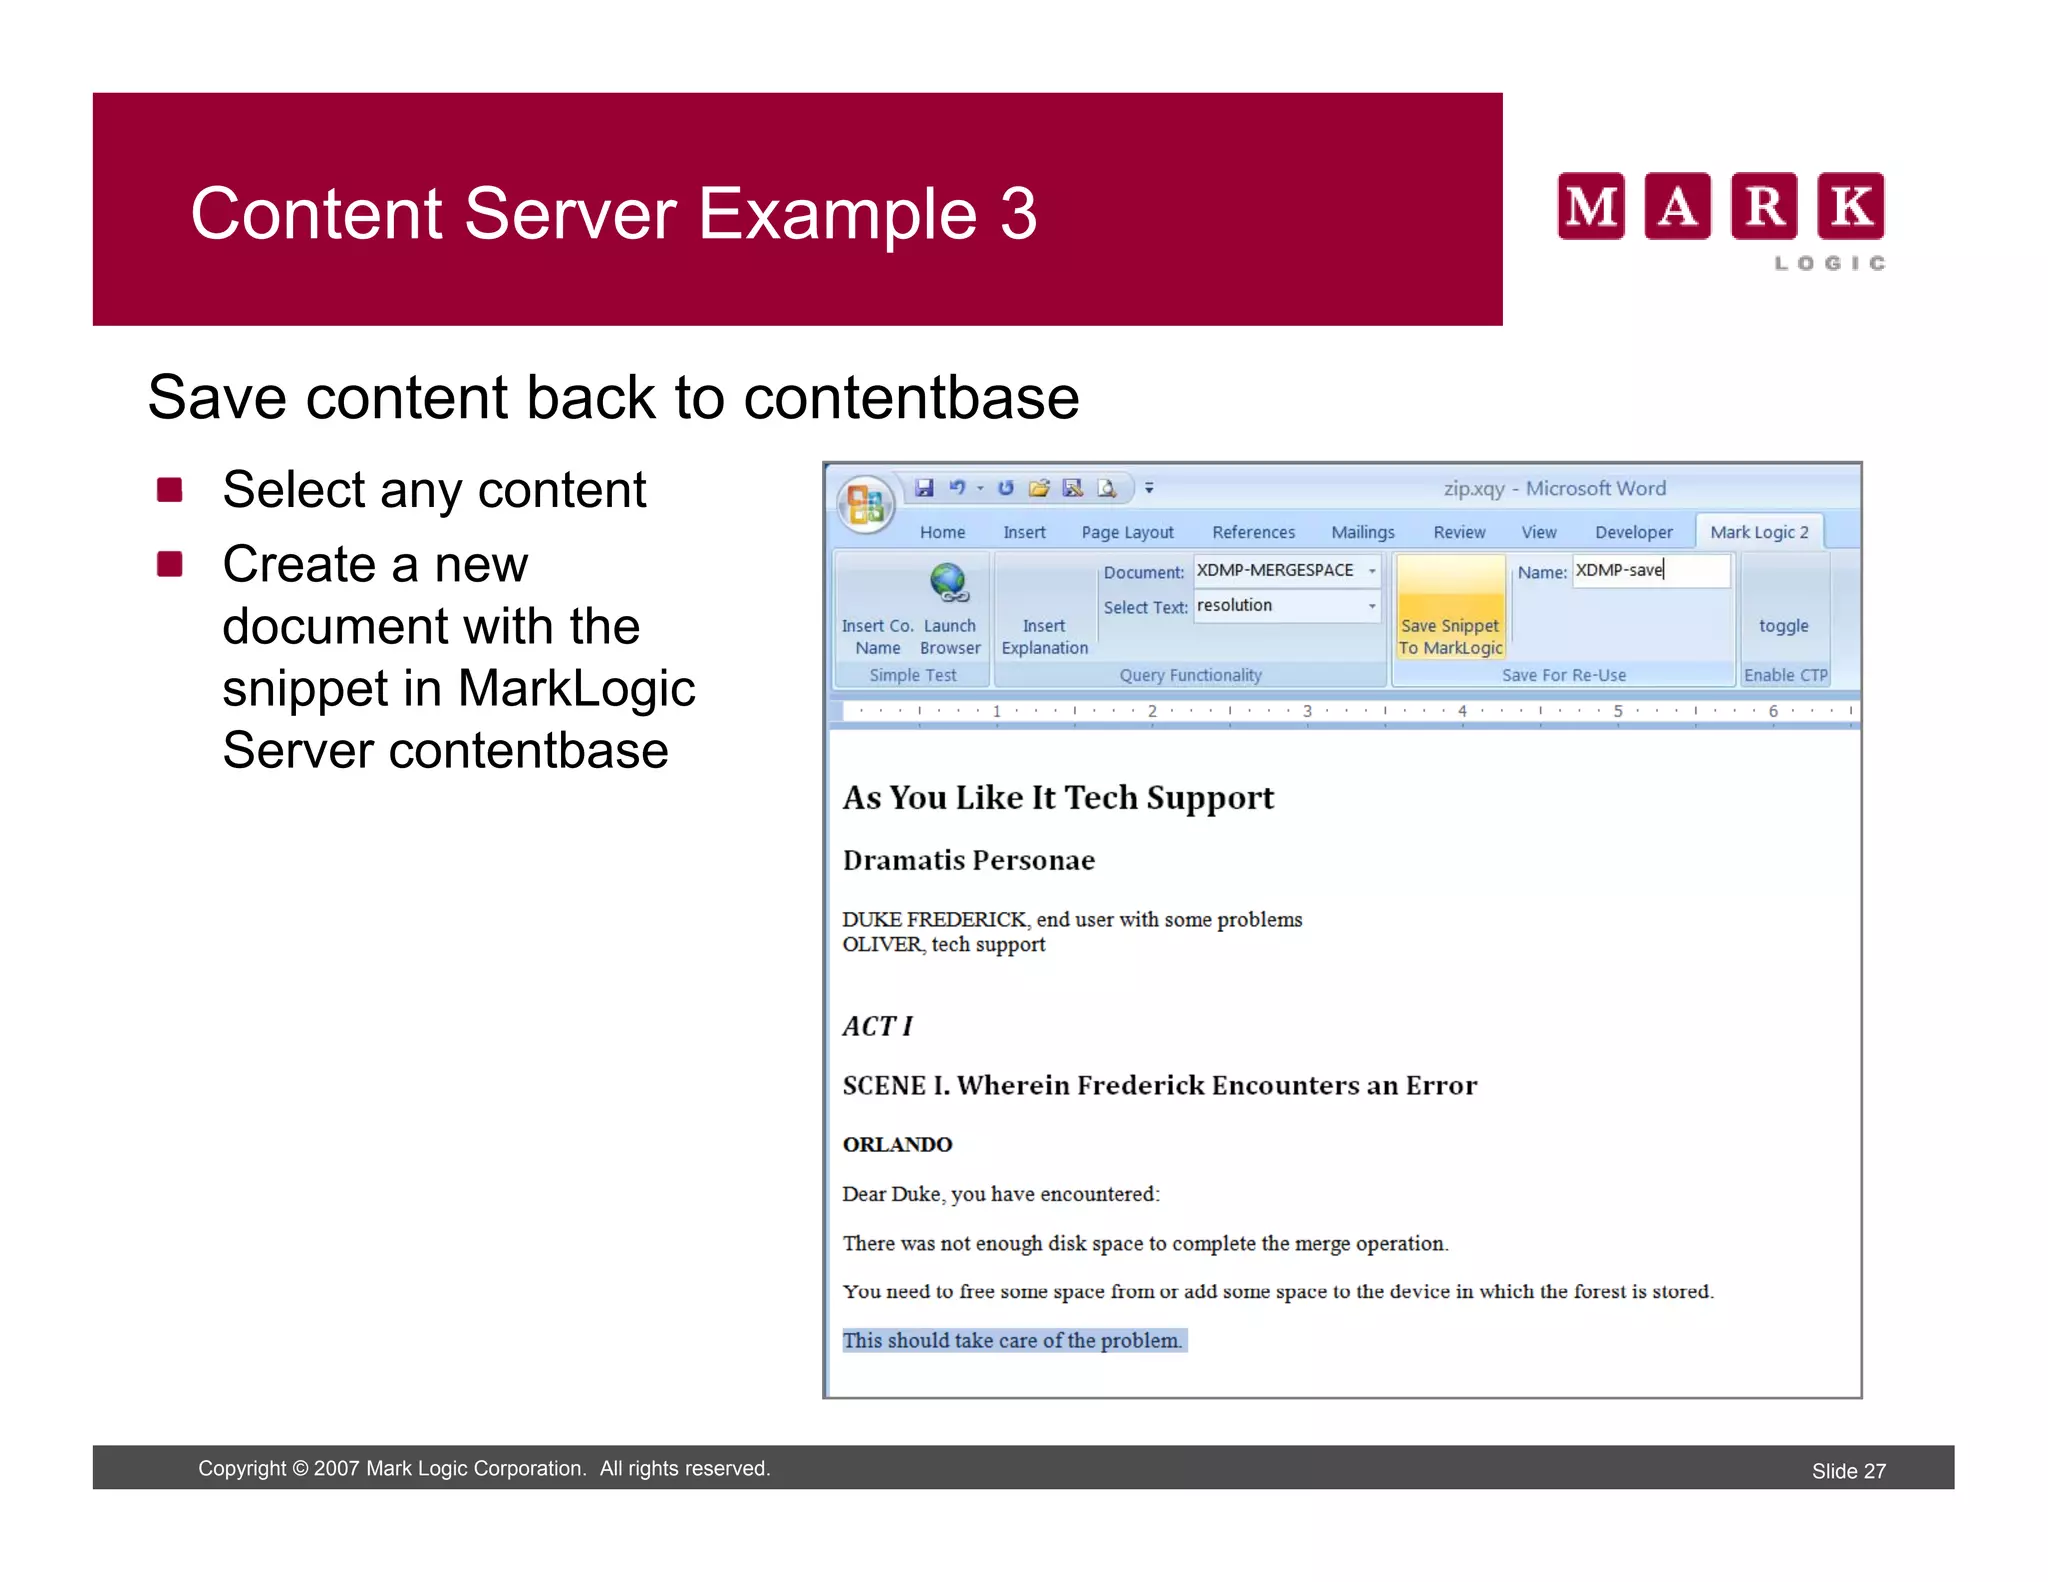Launch Browser using the globe icon
2048x1582 pixels.
click(x=948, y=583)
